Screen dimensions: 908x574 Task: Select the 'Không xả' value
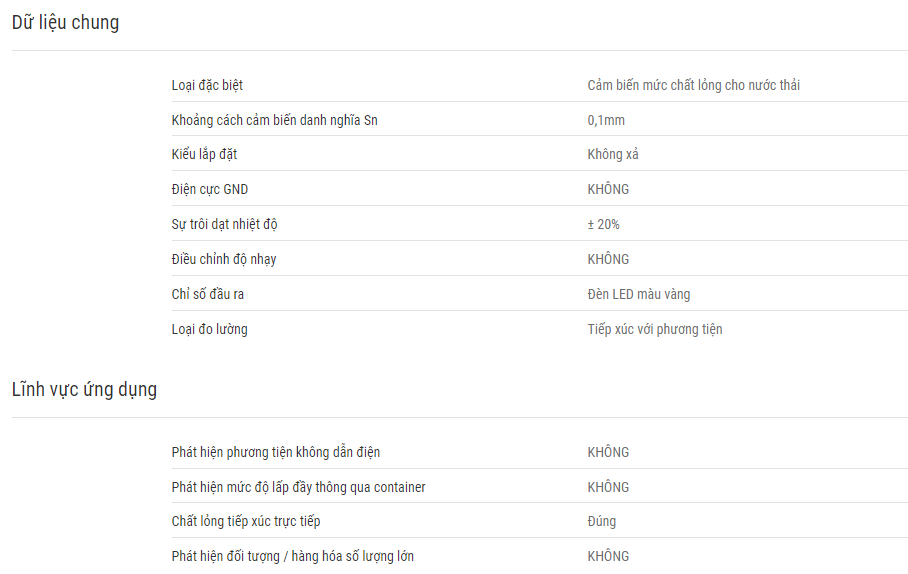(613, 154)
